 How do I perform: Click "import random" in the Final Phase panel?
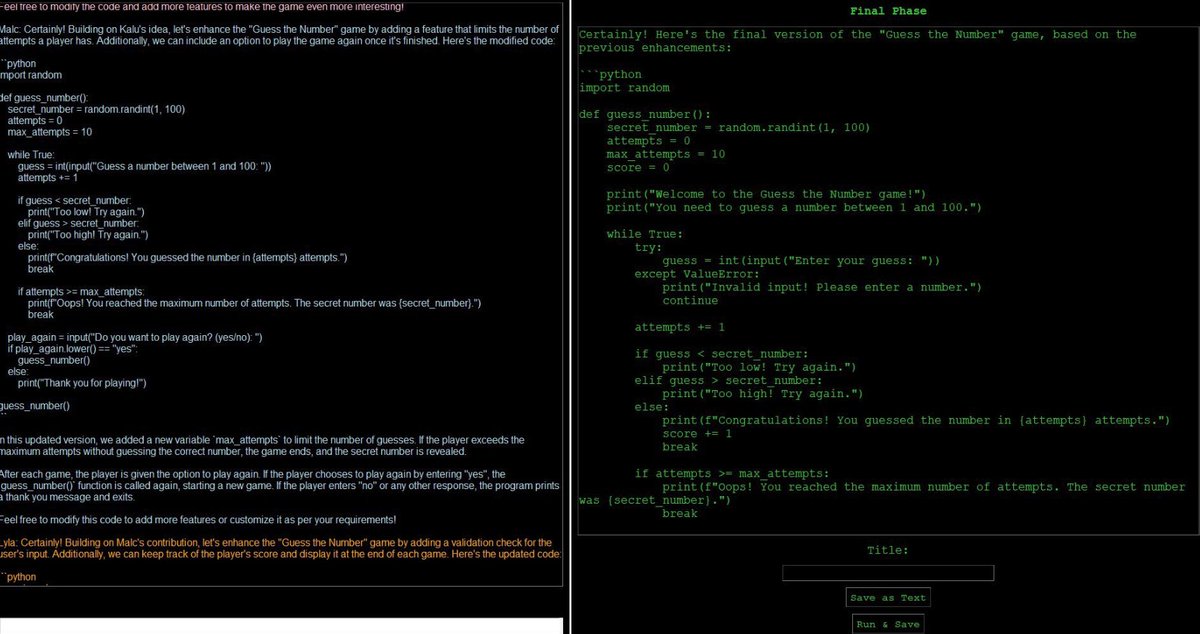[x=624, y=87]
